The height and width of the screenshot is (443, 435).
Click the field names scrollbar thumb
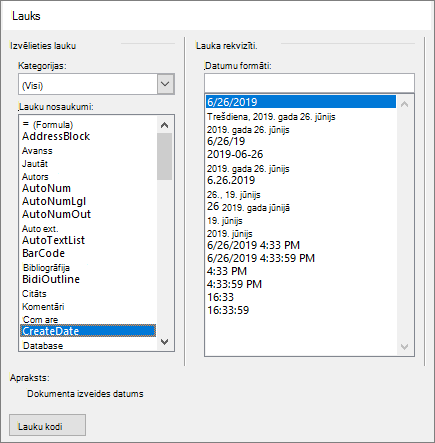[x=164, y=157]
